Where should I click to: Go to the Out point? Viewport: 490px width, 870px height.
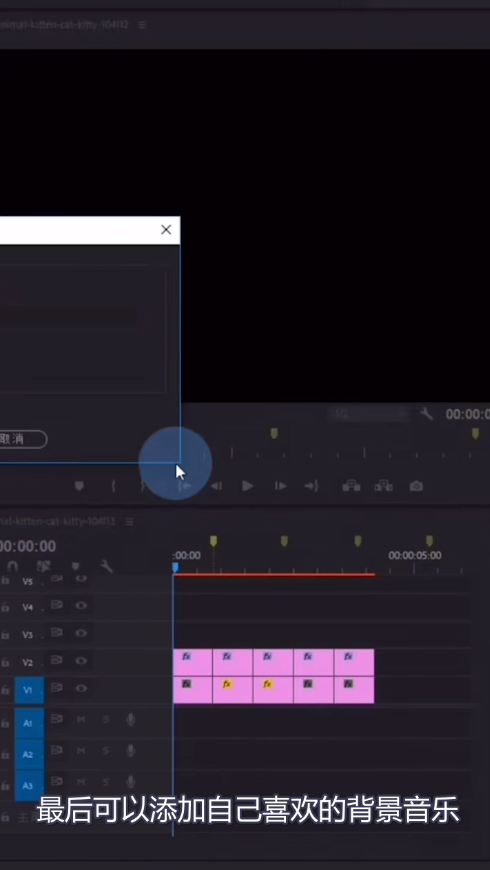tap(312, 486)
